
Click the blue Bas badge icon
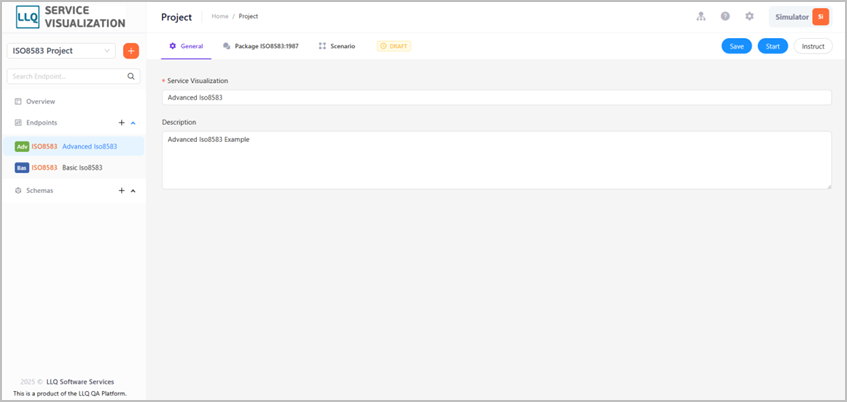[x=22, y=168]
